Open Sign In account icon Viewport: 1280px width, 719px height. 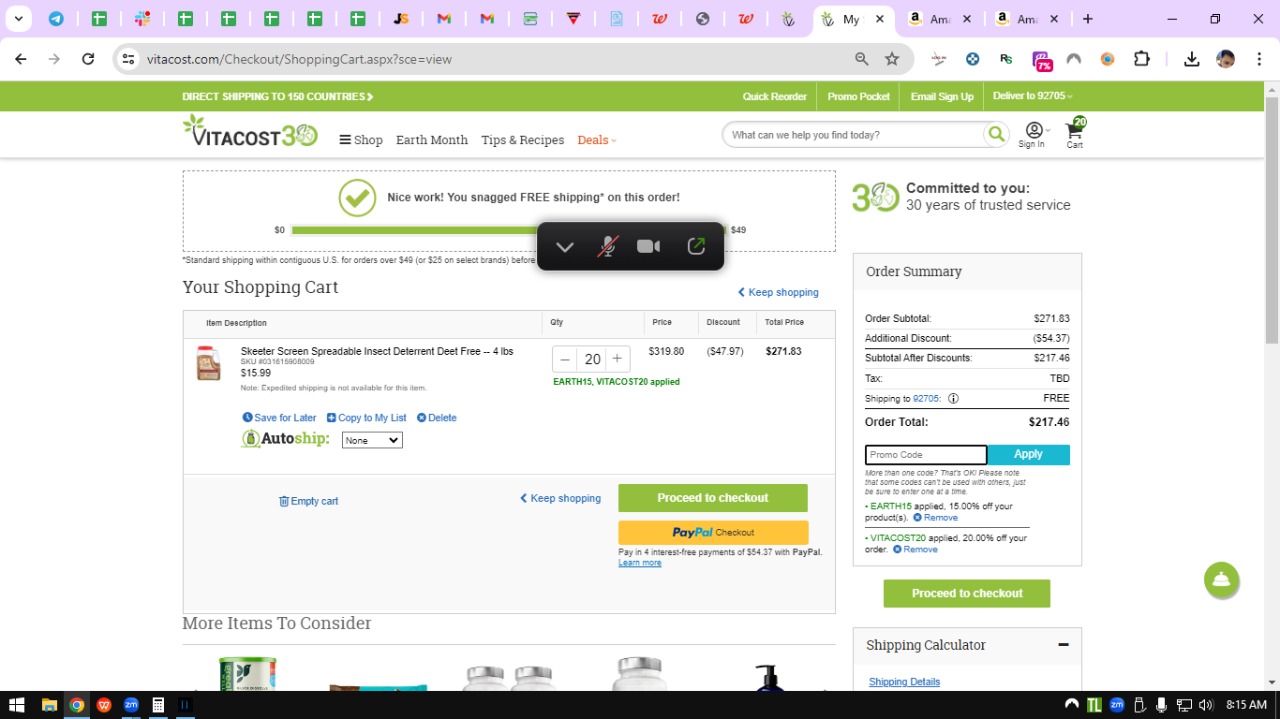coord(1032,135)
